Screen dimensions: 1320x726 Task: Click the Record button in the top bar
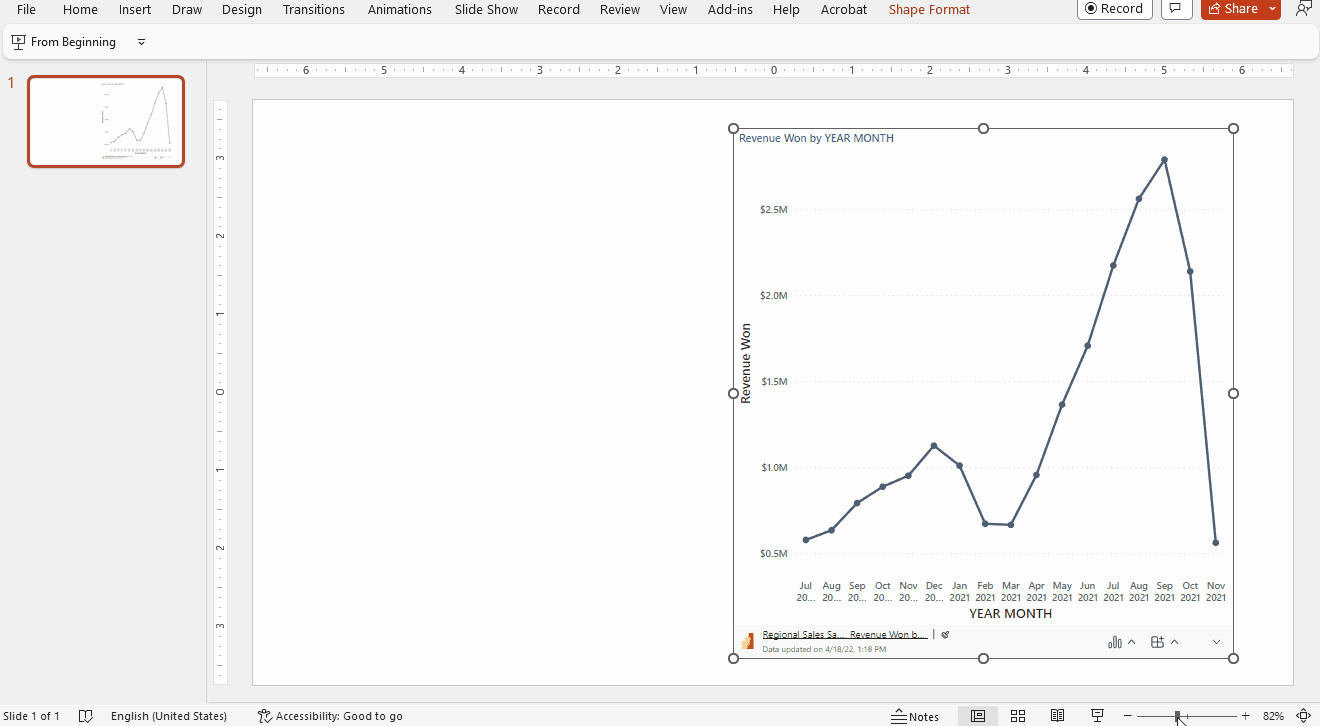coord(1114,9)
